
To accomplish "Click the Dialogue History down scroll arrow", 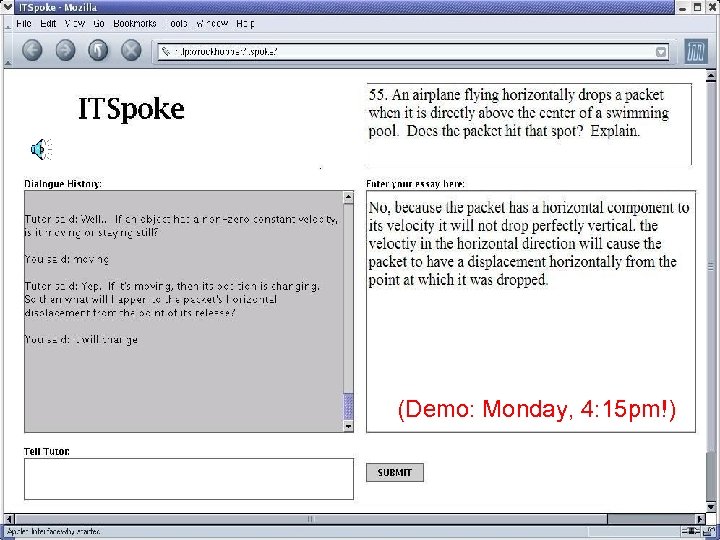I will [348, 426].
